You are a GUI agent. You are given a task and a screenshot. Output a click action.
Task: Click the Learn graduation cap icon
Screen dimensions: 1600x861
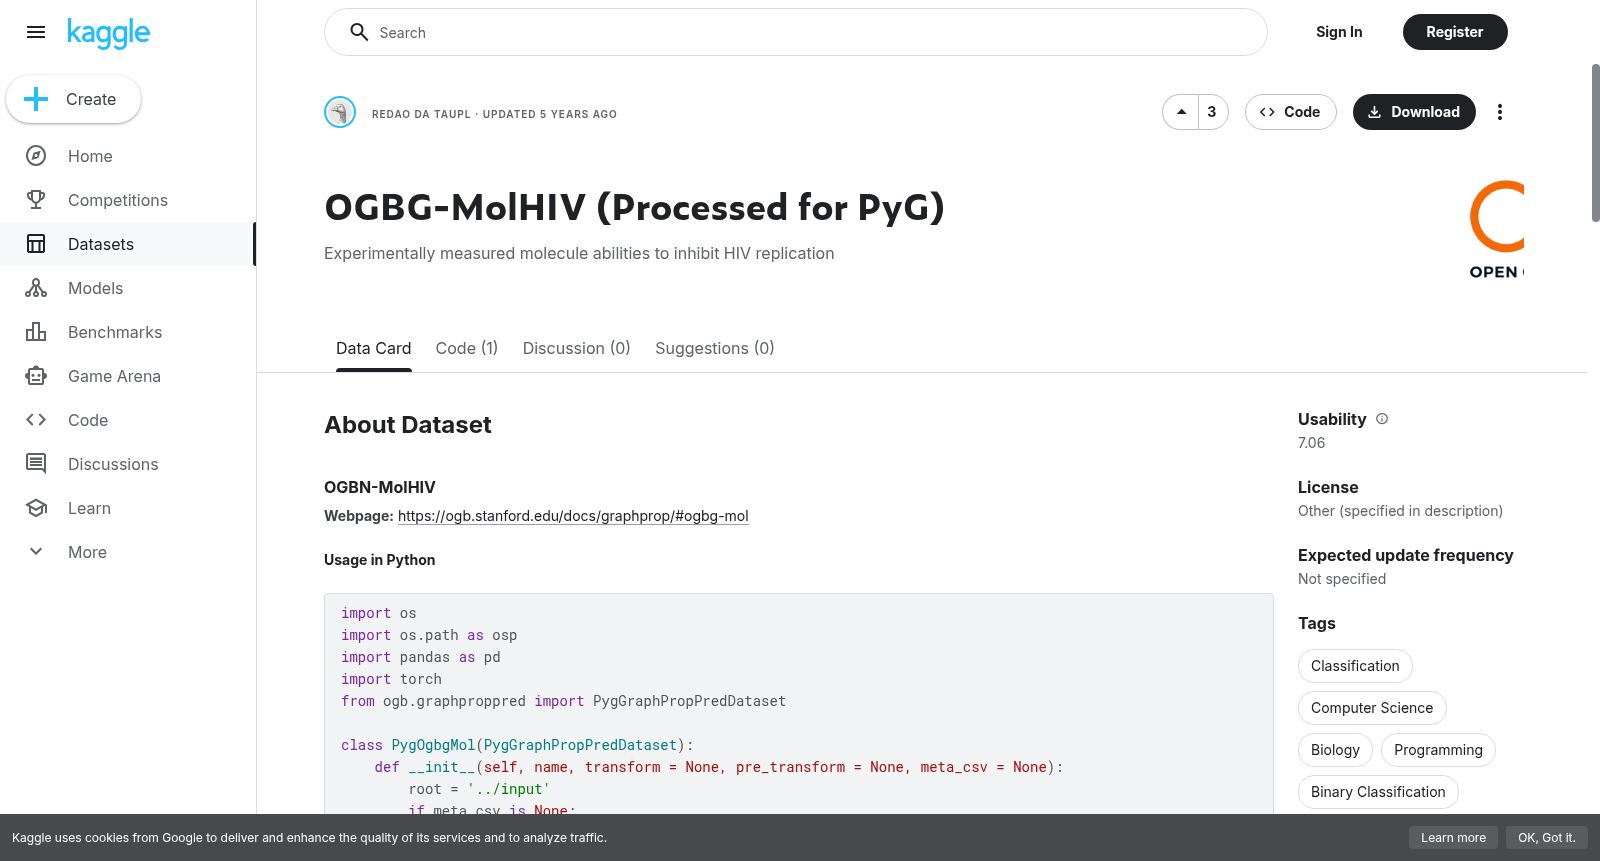(36, 508)
